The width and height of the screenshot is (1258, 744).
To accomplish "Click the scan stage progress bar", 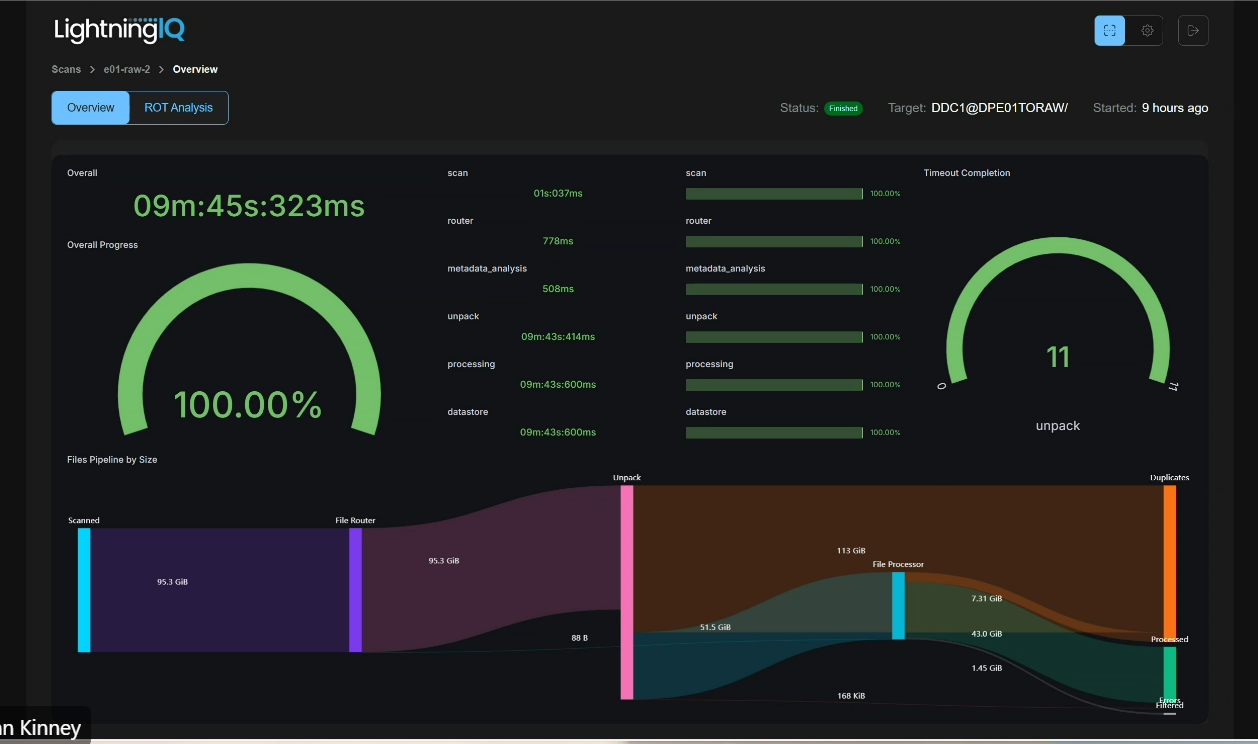I will (774, 194).
